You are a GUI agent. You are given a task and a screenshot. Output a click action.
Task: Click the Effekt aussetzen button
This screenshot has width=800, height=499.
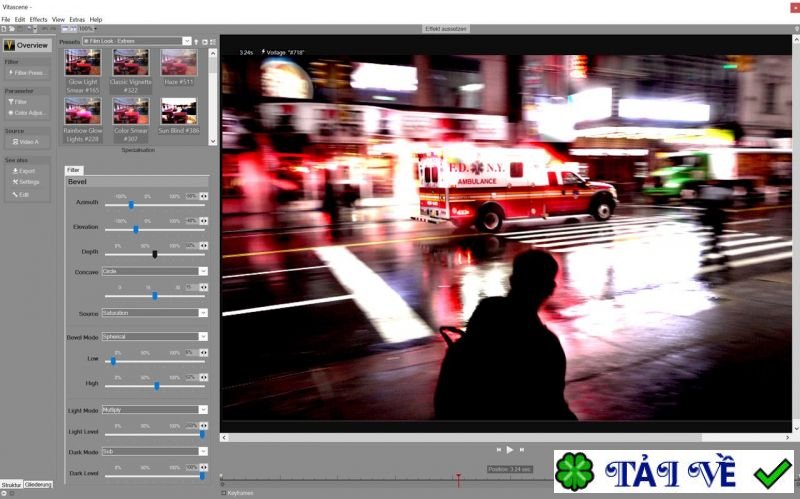tap(446, 29)
